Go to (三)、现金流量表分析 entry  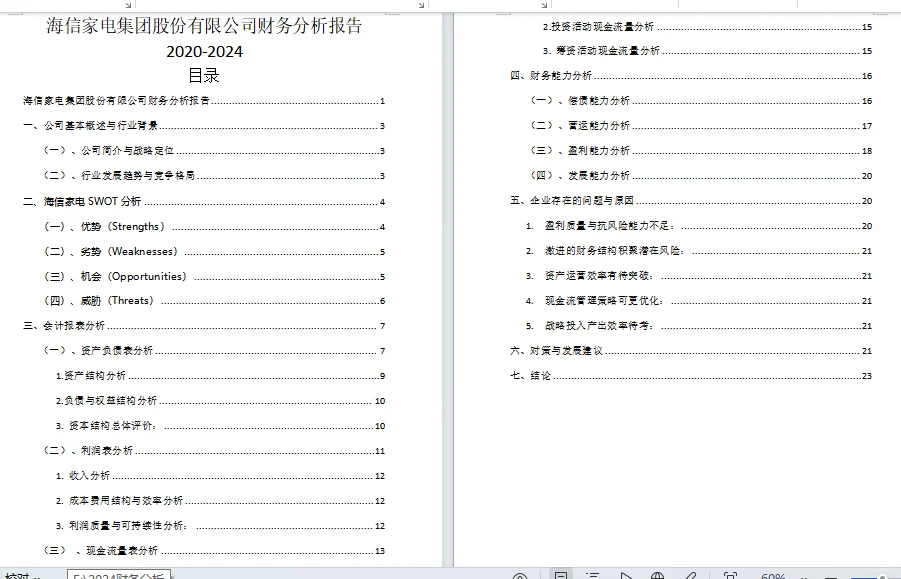(x=214, y=551)
